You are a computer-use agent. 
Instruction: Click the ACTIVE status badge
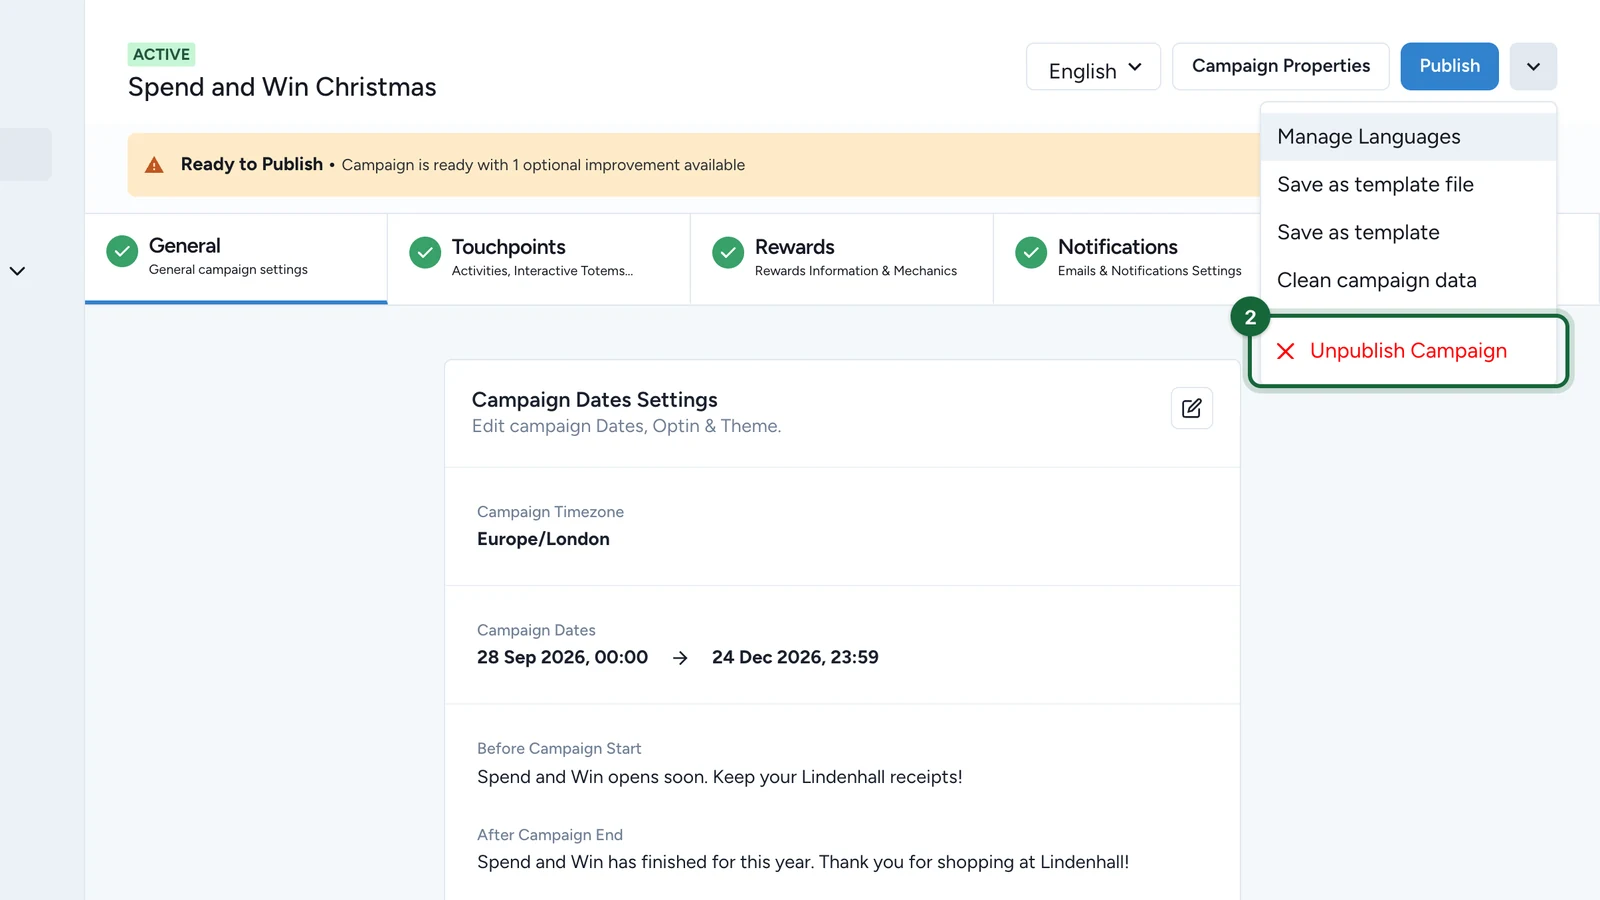pyautogui.click(x=161, y=54)
